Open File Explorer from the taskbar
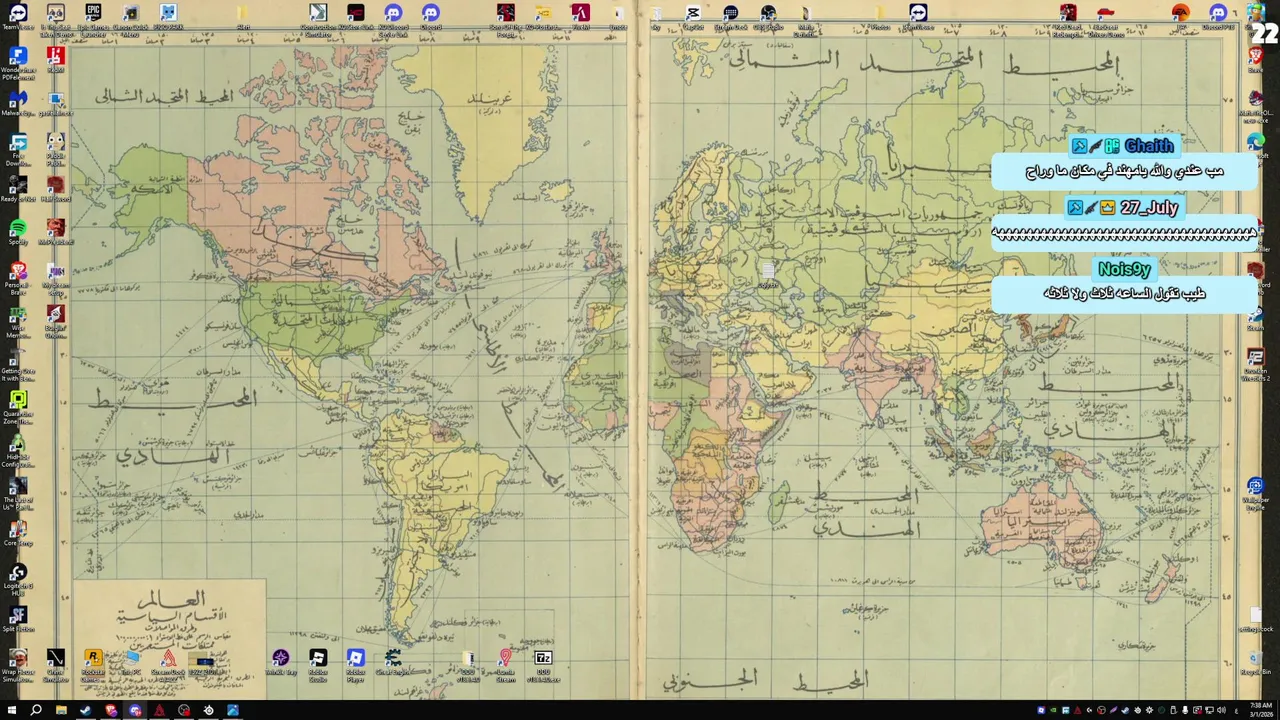This screenshot has width=1280, height=720. tap(61, 710)
